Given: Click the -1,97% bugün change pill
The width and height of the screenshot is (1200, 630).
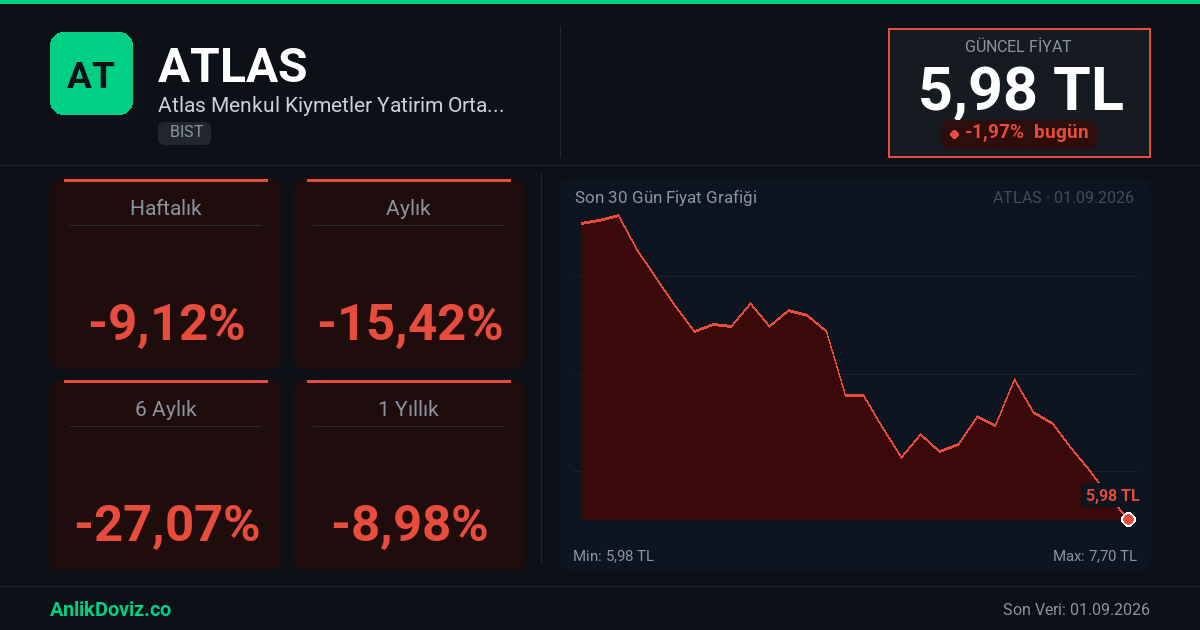Looking at the screenshot, I should (1019, 133).
